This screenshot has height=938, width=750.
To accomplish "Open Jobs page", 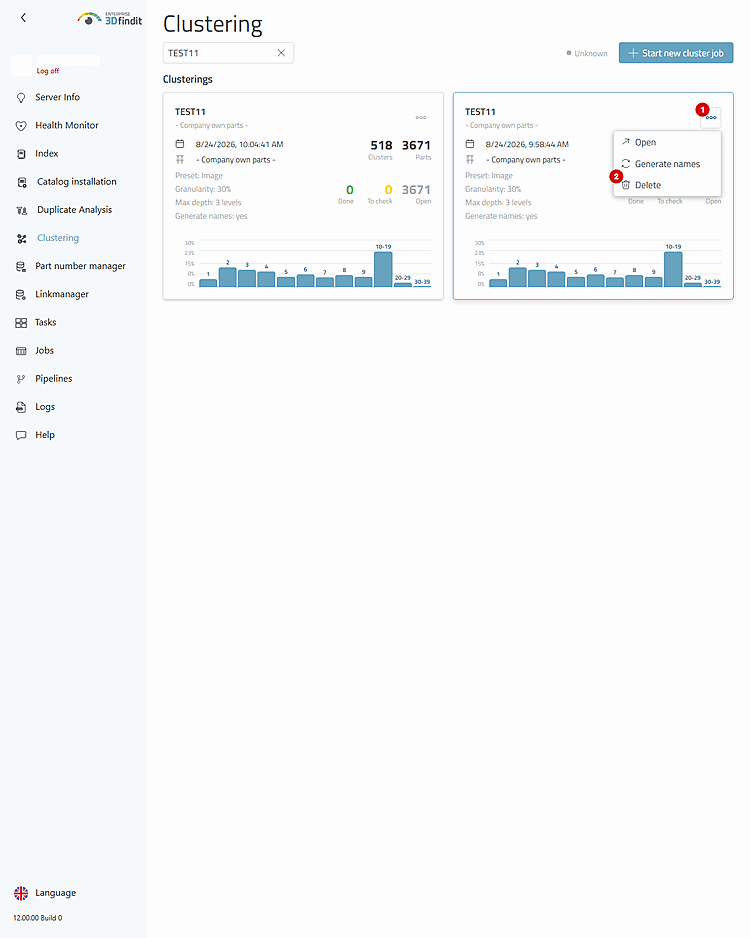I will pyautogui.click(x=44, y=350).
